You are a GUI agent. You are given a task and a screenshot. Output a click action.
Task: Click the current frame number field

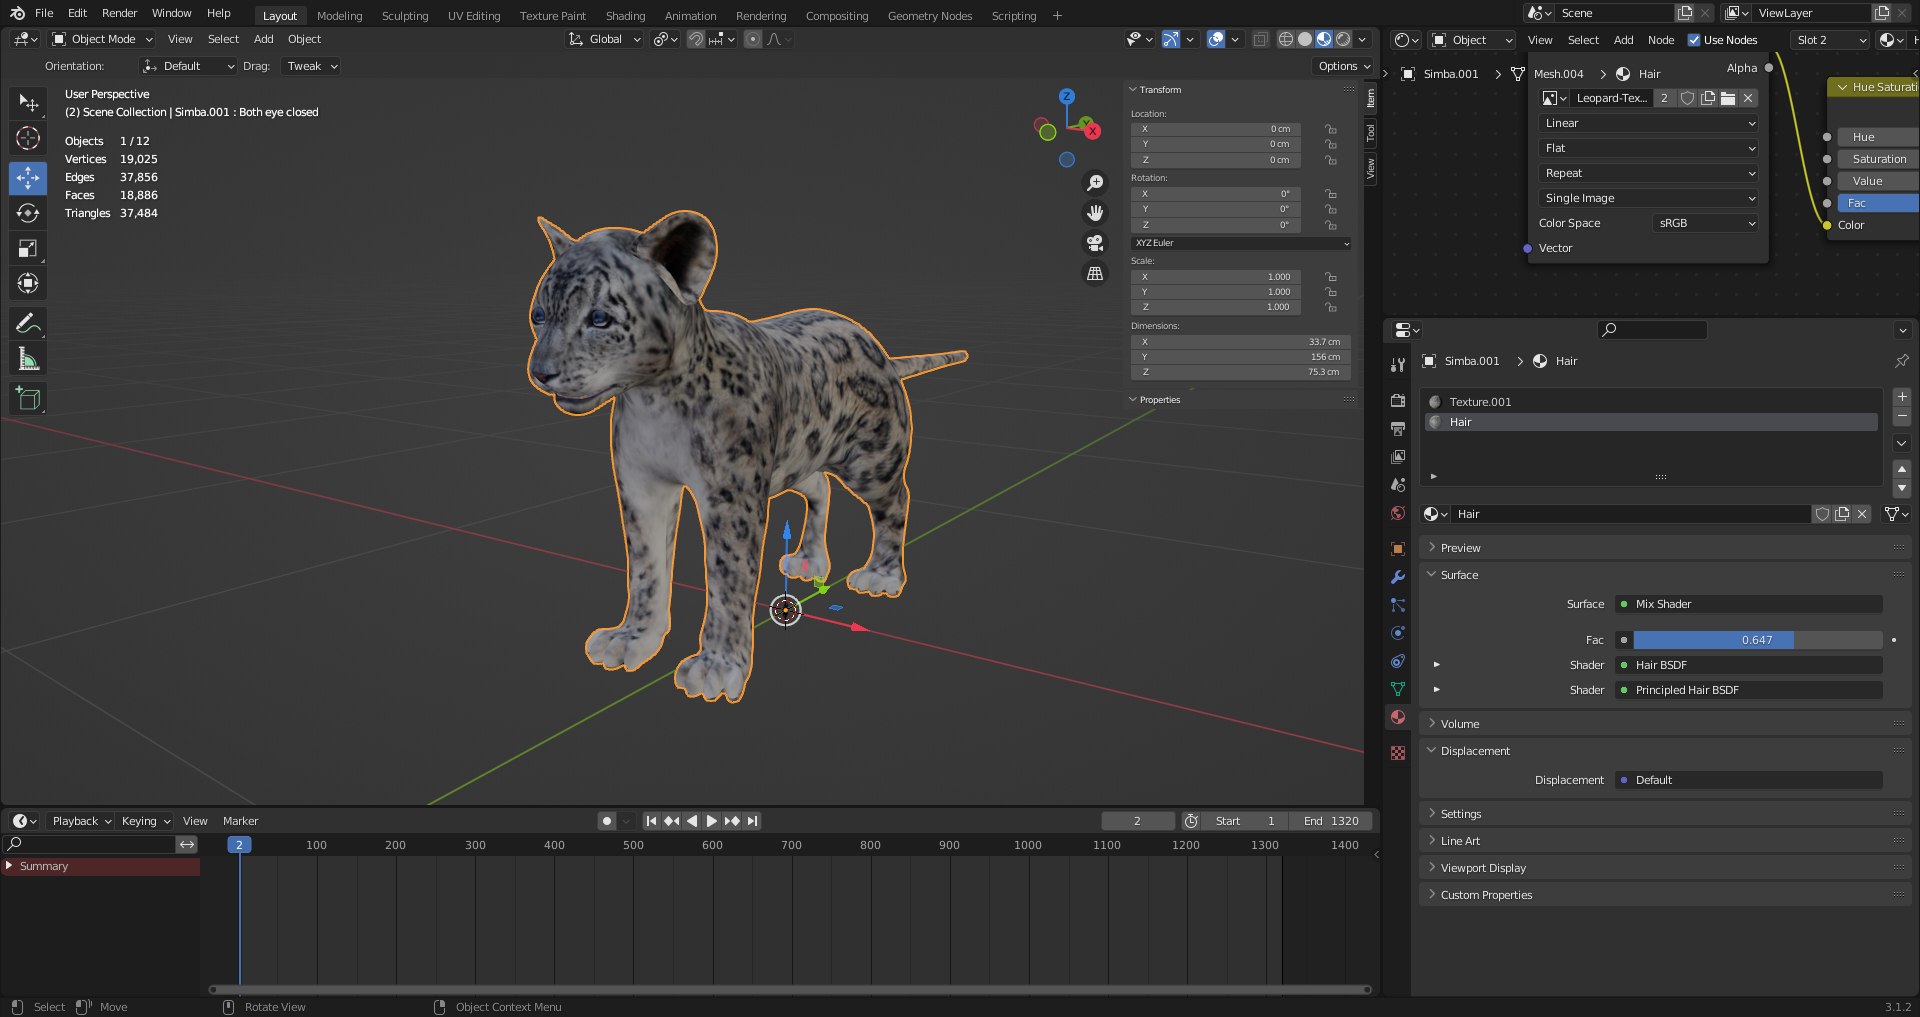[1138, 821]
